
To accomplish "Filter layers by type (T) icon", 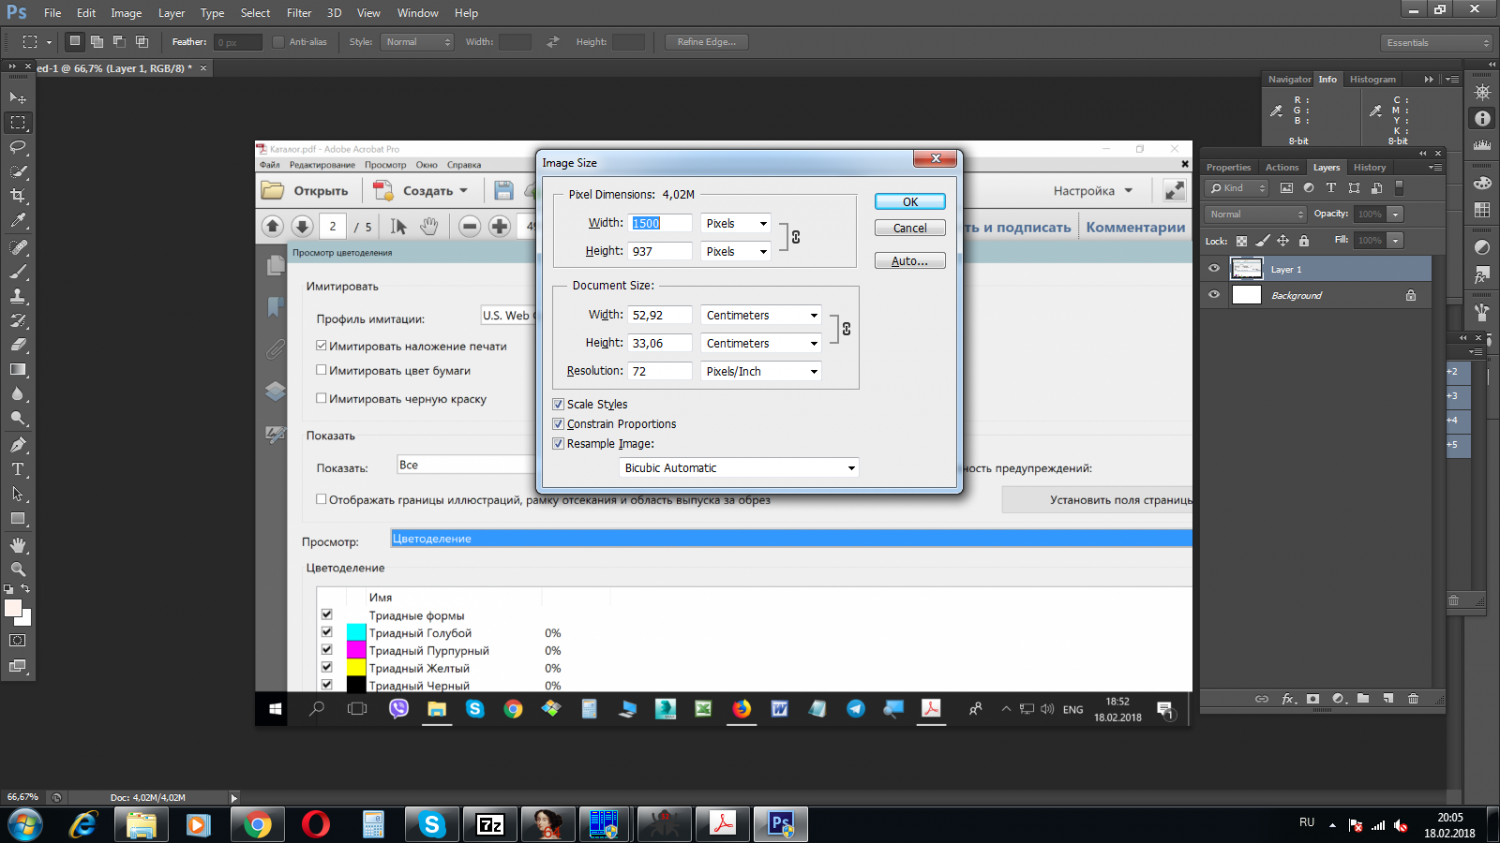I will (x=1331, y=188).
